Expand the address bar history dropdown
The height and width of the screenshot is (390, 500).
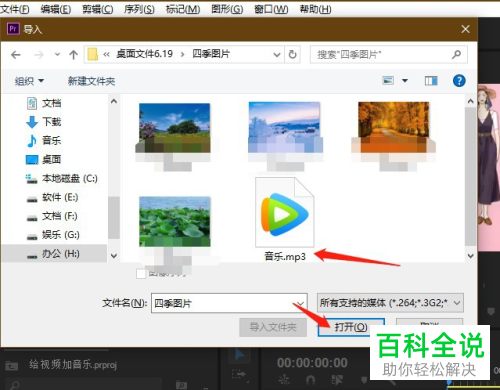tap(277, 54)
